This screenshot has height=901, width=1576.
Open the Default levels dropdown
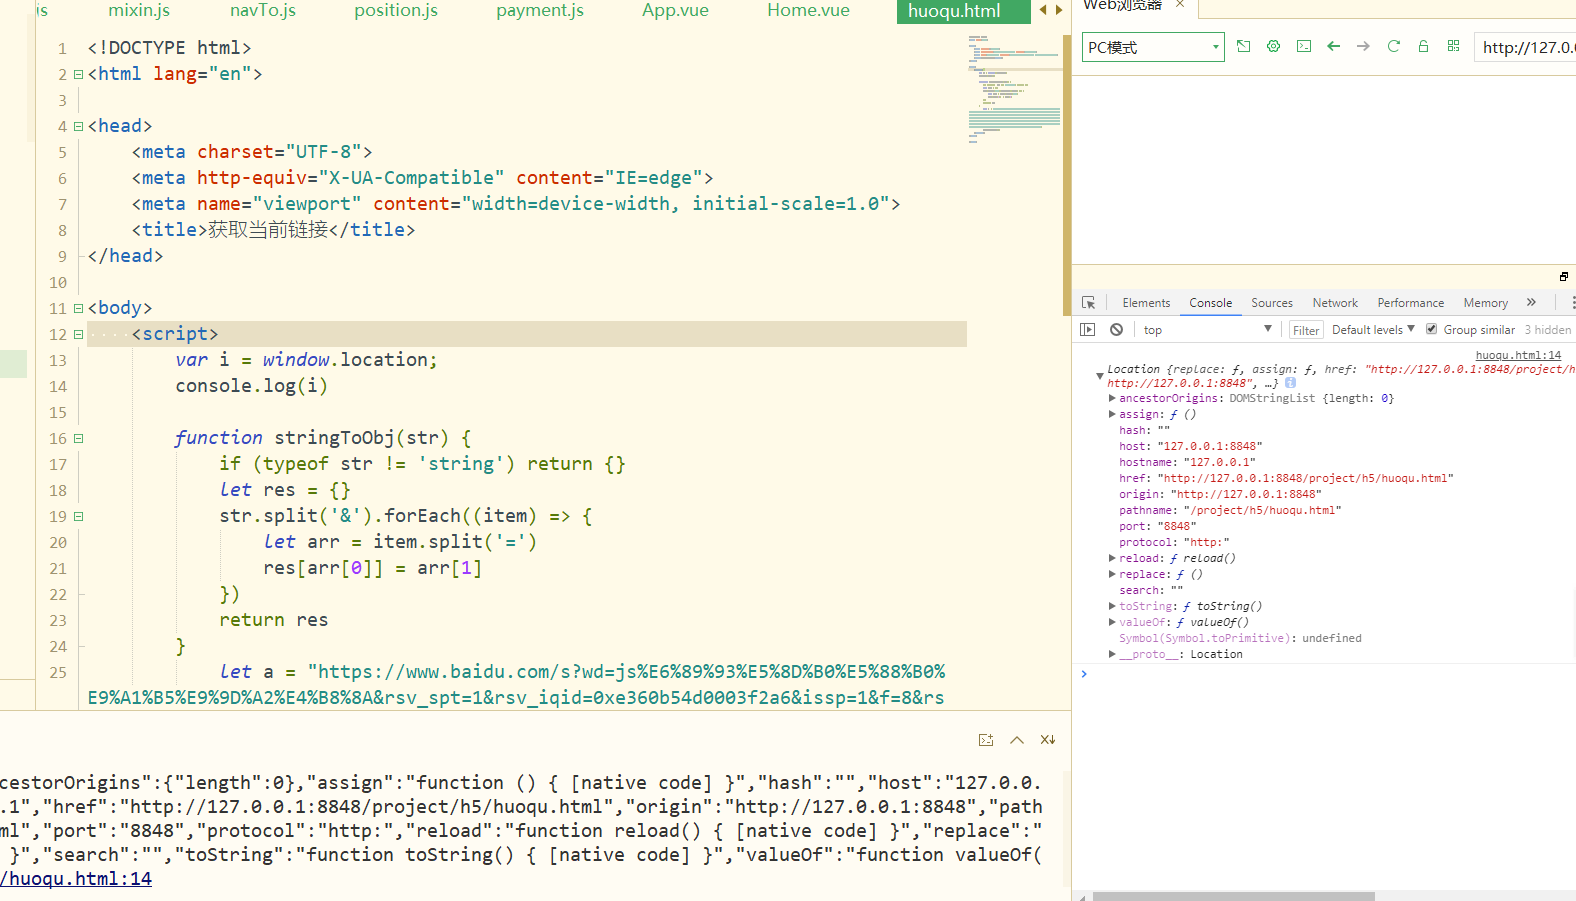click(1373, 329)
